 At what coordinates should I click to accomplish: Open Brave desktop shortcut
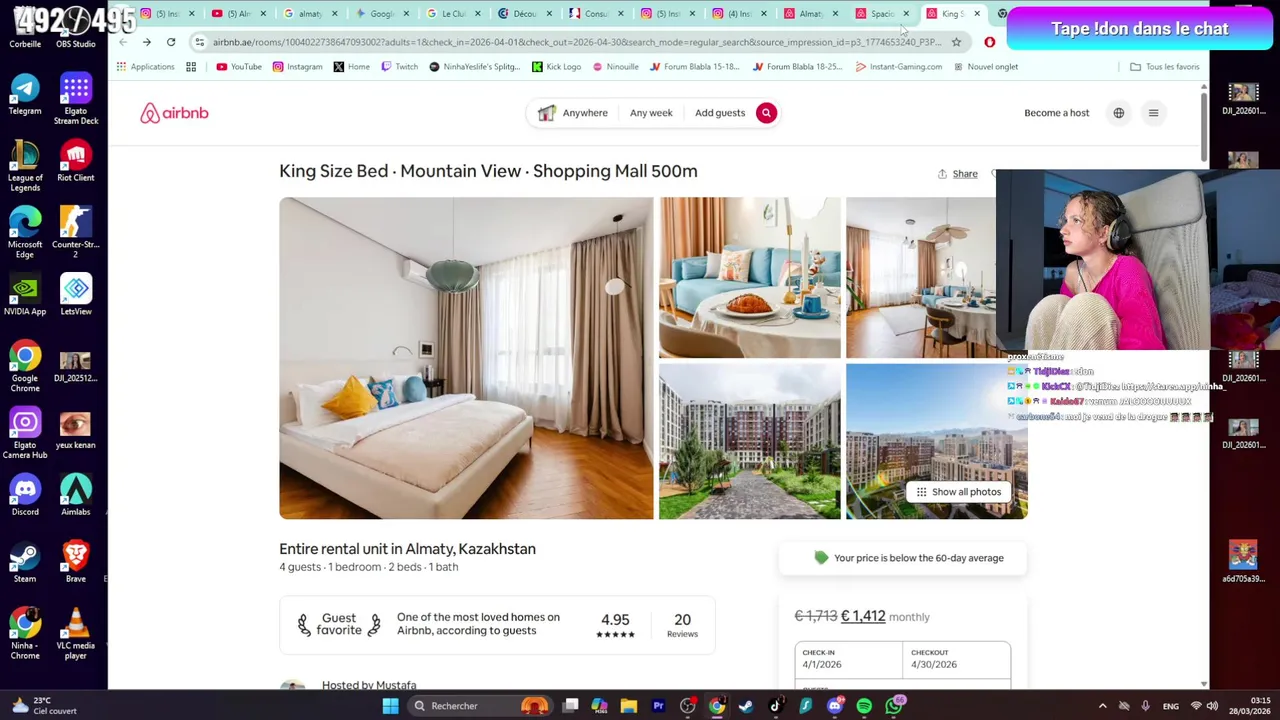76,563
